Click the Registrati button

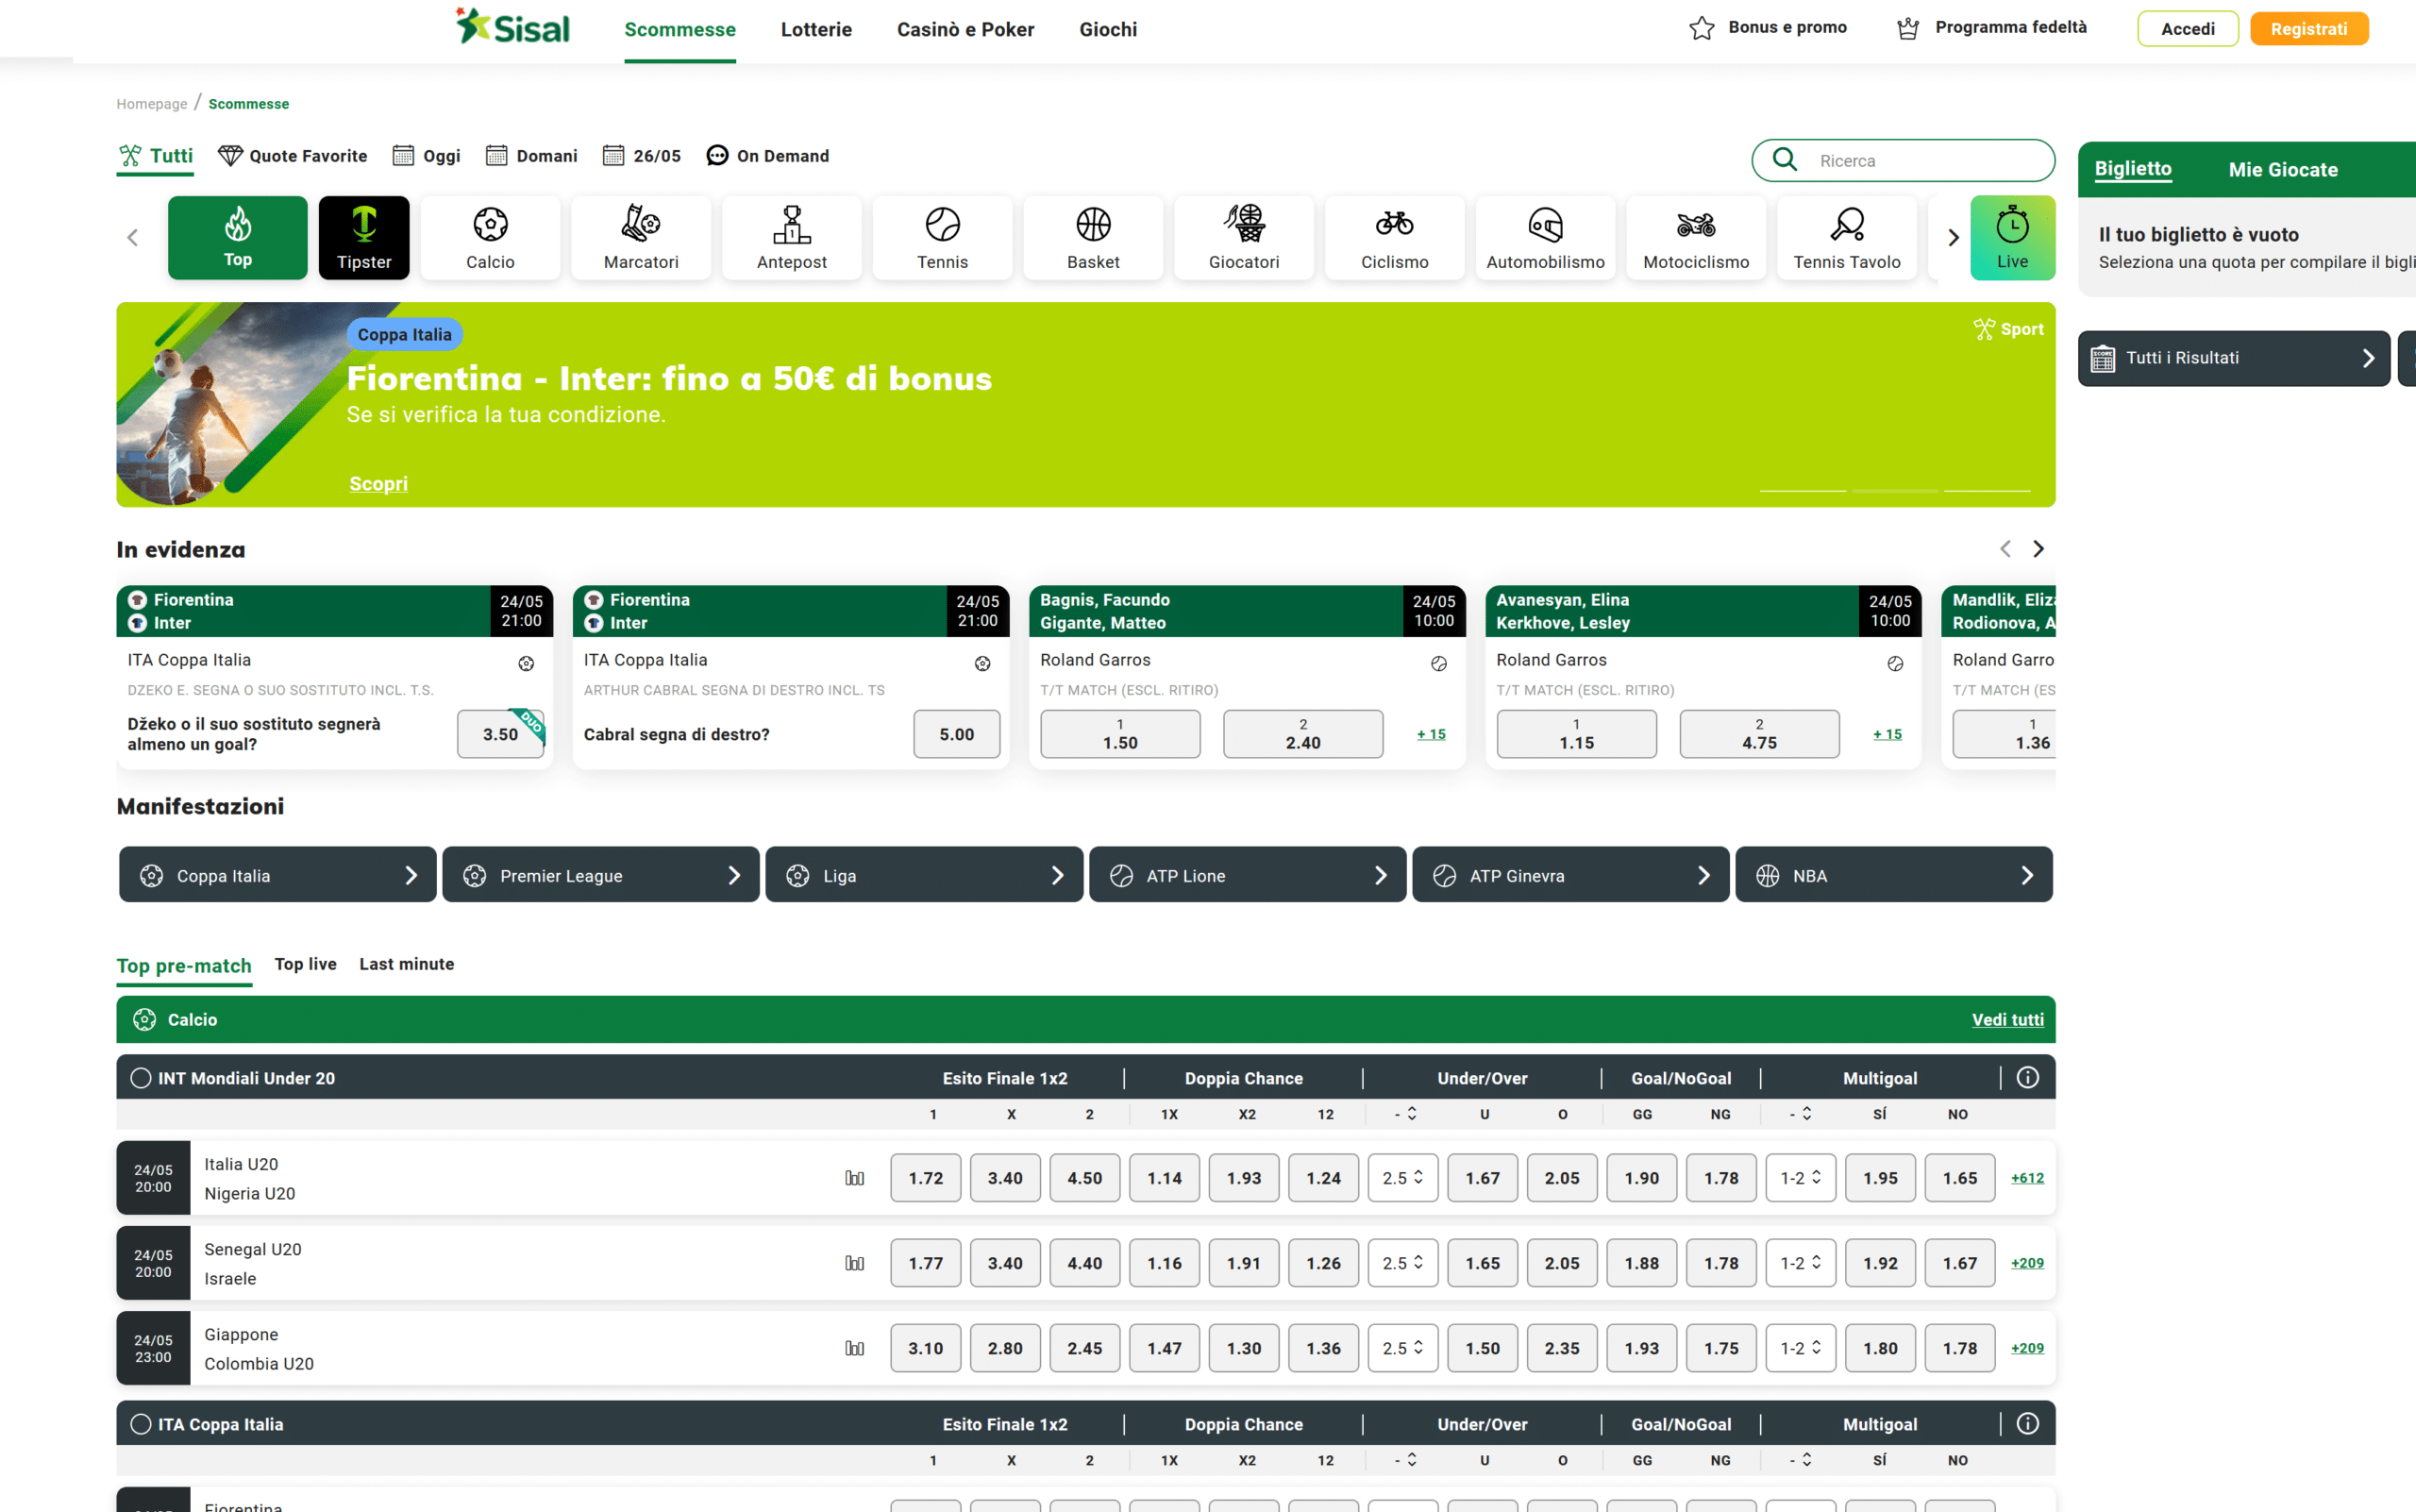(x=2308, y=29)
